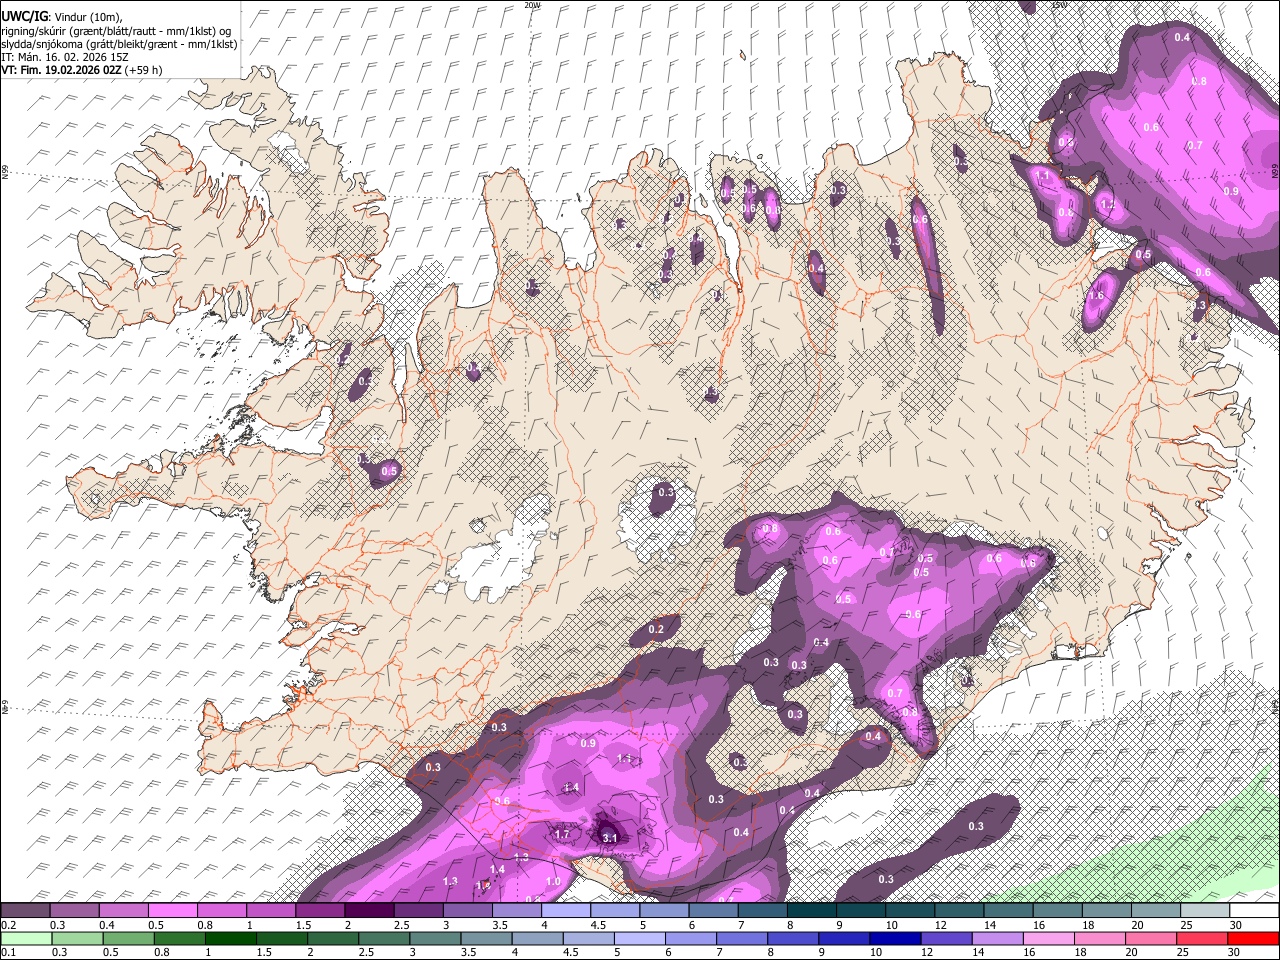Click the '0.1' label under the rain scale
The height and width of the screenshot is (960, 1280).
(x=10, y=952)
